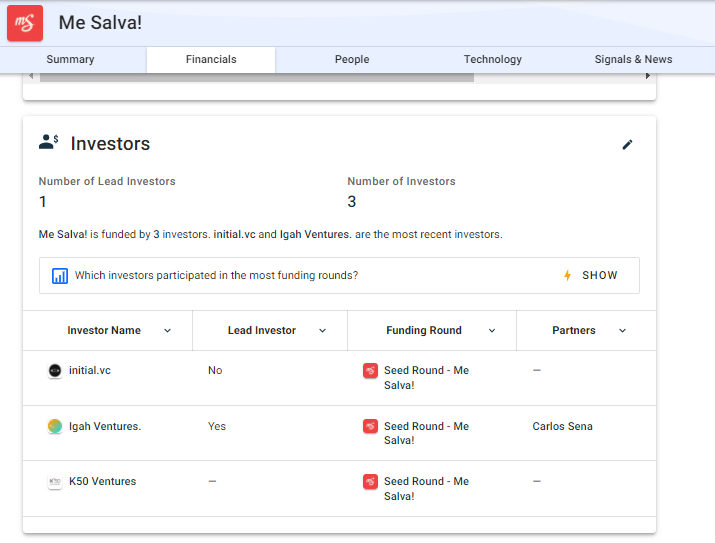Click the Me Salva! page title
The image size is (715, 543).
[x=100, y=23]
